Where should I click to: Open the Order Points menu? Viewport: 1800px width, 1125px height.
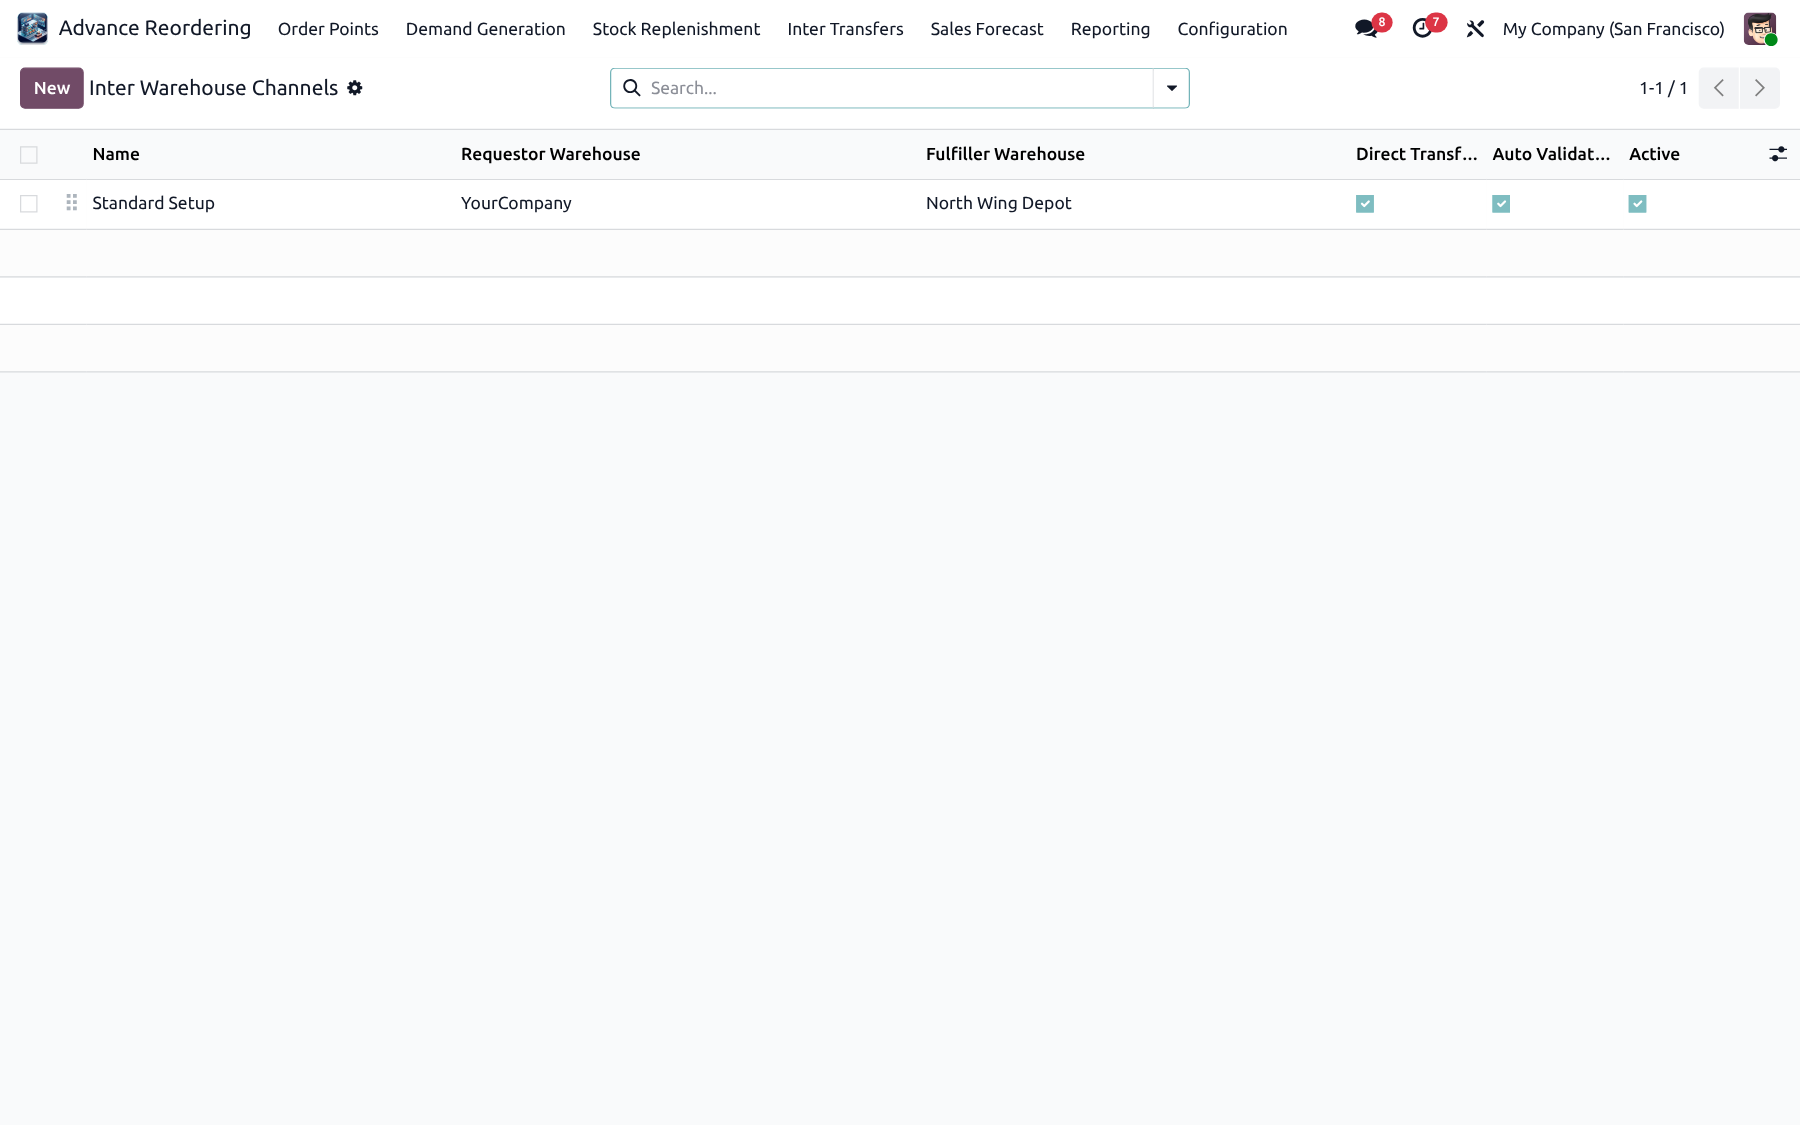(x=328, y=29)
